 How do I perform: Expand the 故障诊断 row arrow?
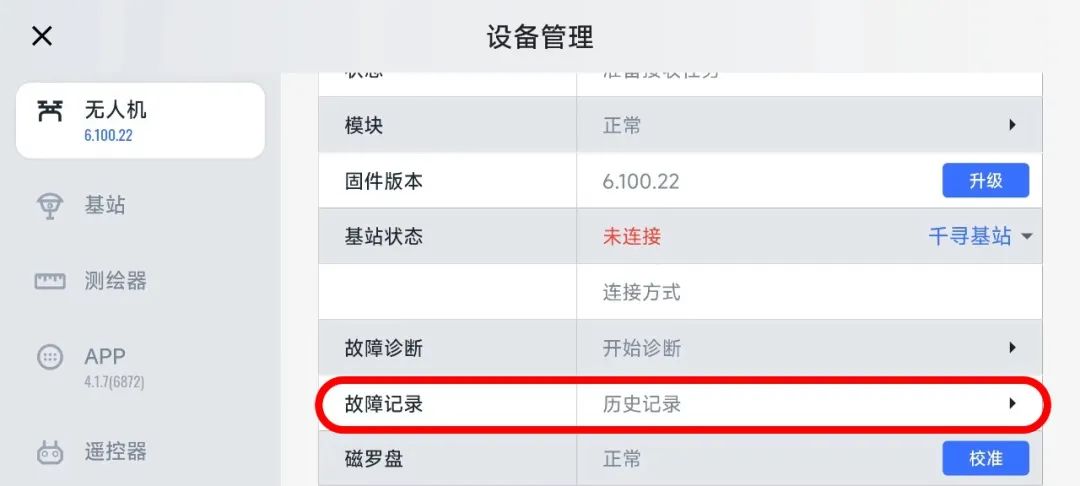tap(1012, 348)
